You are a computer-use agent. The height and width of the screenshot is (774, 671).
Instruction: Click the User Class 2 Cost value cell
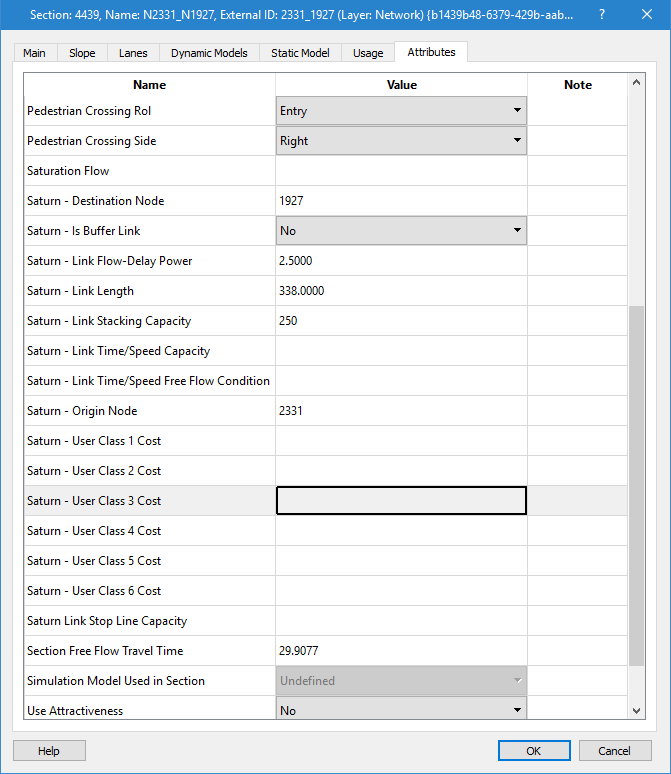(x=401, y=471)
